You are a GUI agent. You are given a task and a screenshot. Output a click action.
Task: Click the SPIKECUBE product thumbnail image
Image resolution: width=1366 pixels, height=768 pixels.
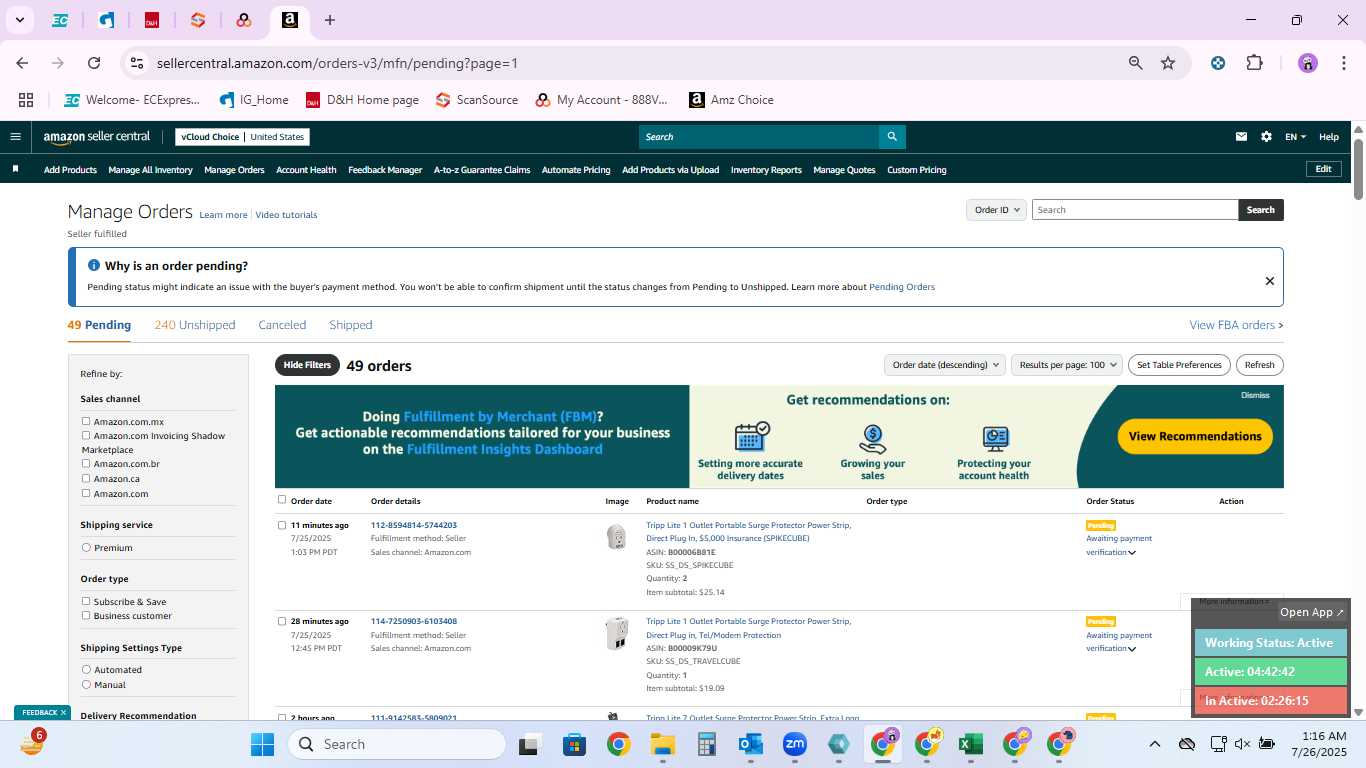[617, 537]
